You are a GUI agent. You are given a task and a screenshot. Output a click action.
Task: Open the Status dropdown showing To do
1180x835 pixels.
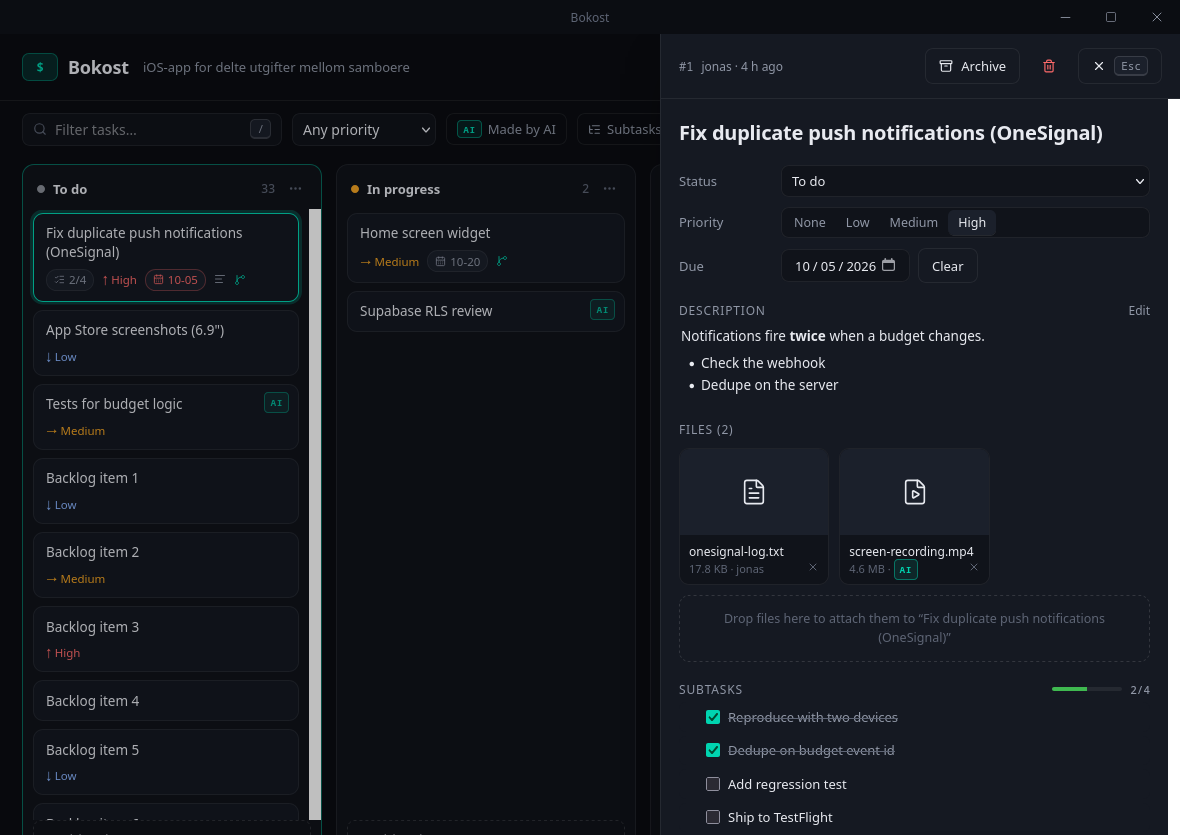(965, 181)
